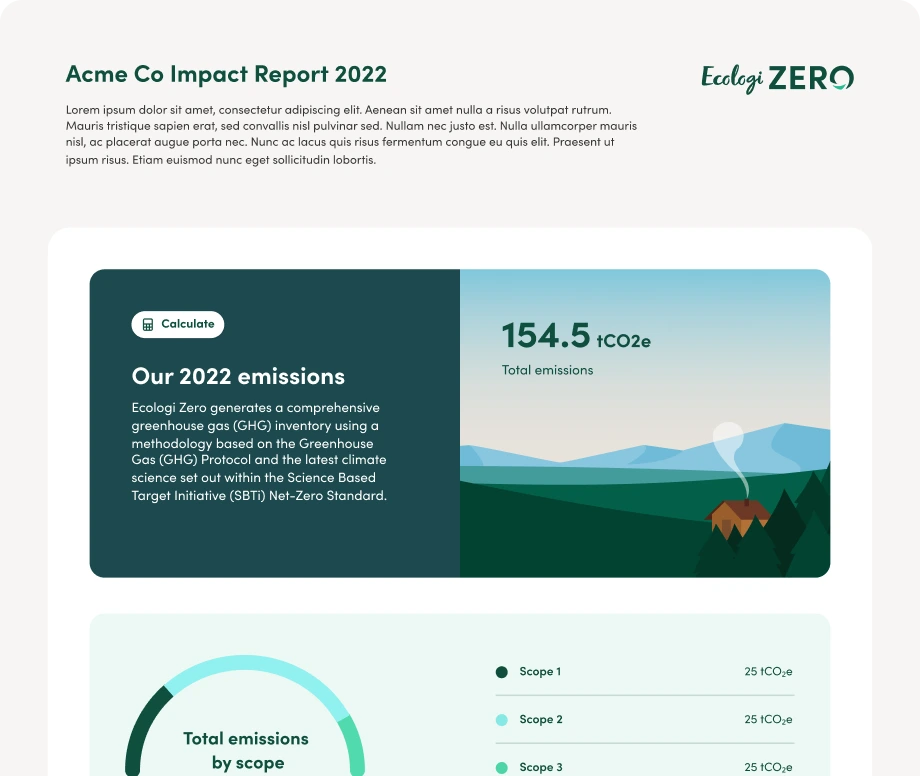Click the light cyan Scope 2 legend dot
This screenshot has height=776, width=920.
[502, 720]
